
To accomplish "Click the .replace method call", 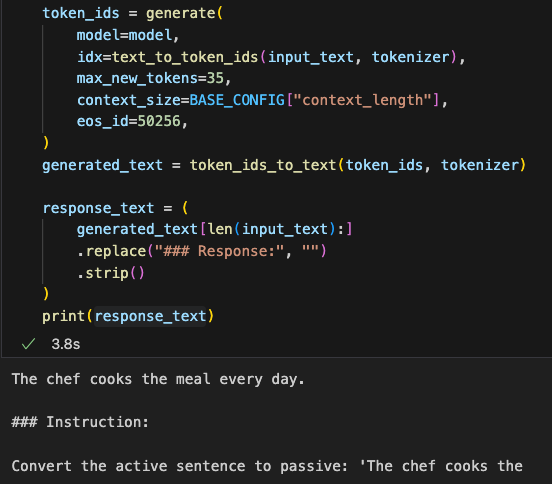I will [112, 251].
